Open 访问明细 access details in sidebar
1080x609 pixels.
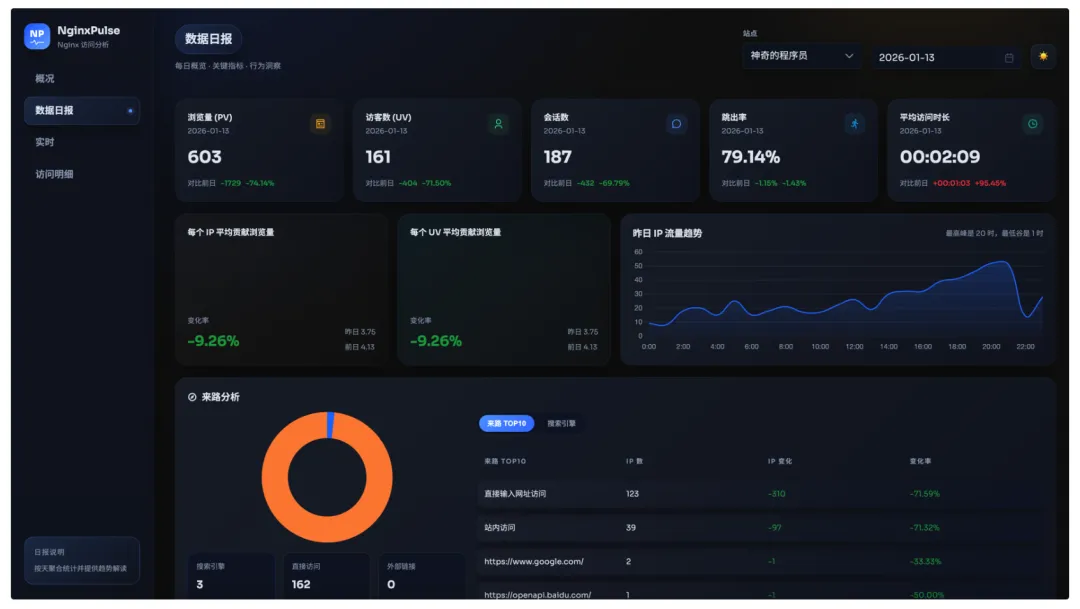(54, 174)
